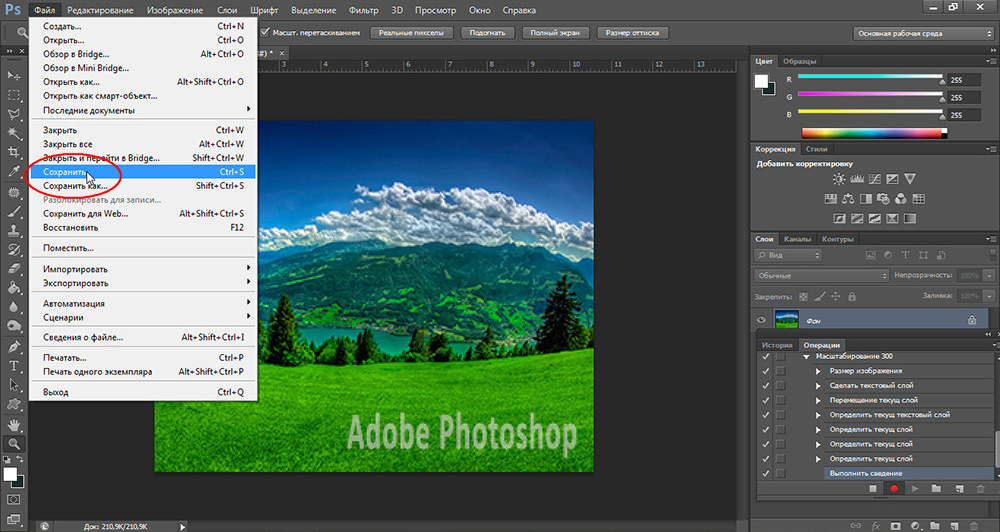This screenshot has height=532, width=1000.
Task: Toggle the layer filter switch in Layers panel
Action: click(994, 255)
